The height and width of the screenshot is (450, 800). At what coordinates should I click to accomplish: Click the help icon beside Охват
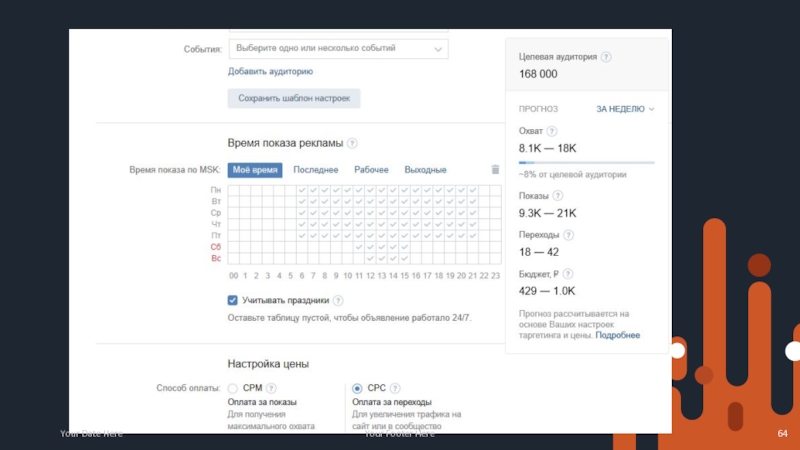(552, 131)
